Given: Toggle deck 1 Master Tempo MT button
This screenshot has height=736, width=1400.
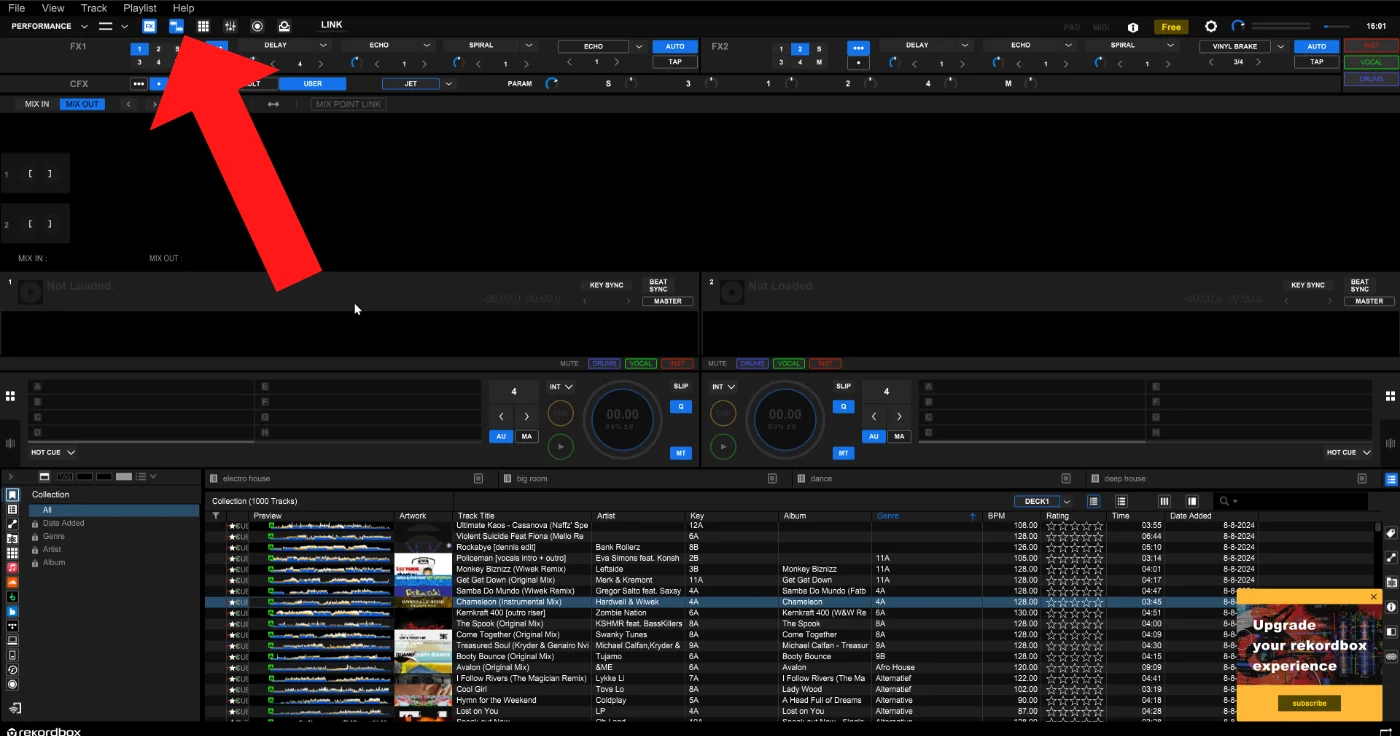Looking at the screenshot, I should 681,453.
